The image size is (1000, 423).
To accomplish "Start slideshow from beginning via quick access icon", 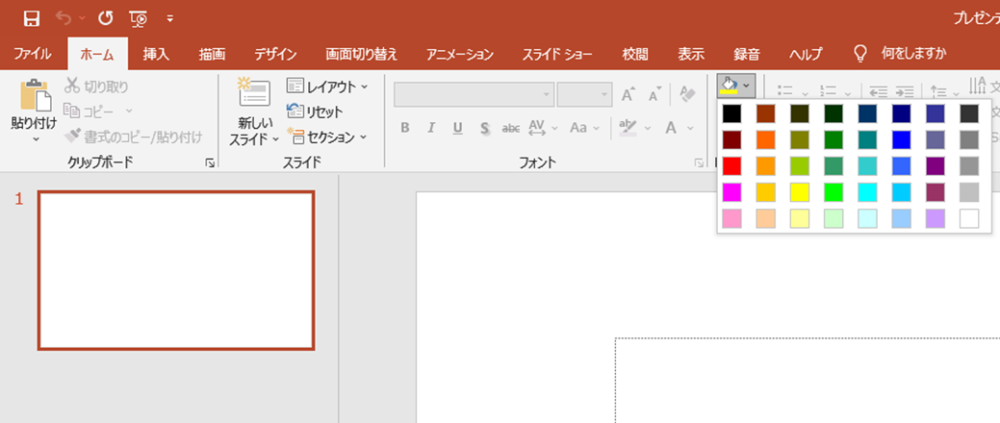I will (139, 18).
